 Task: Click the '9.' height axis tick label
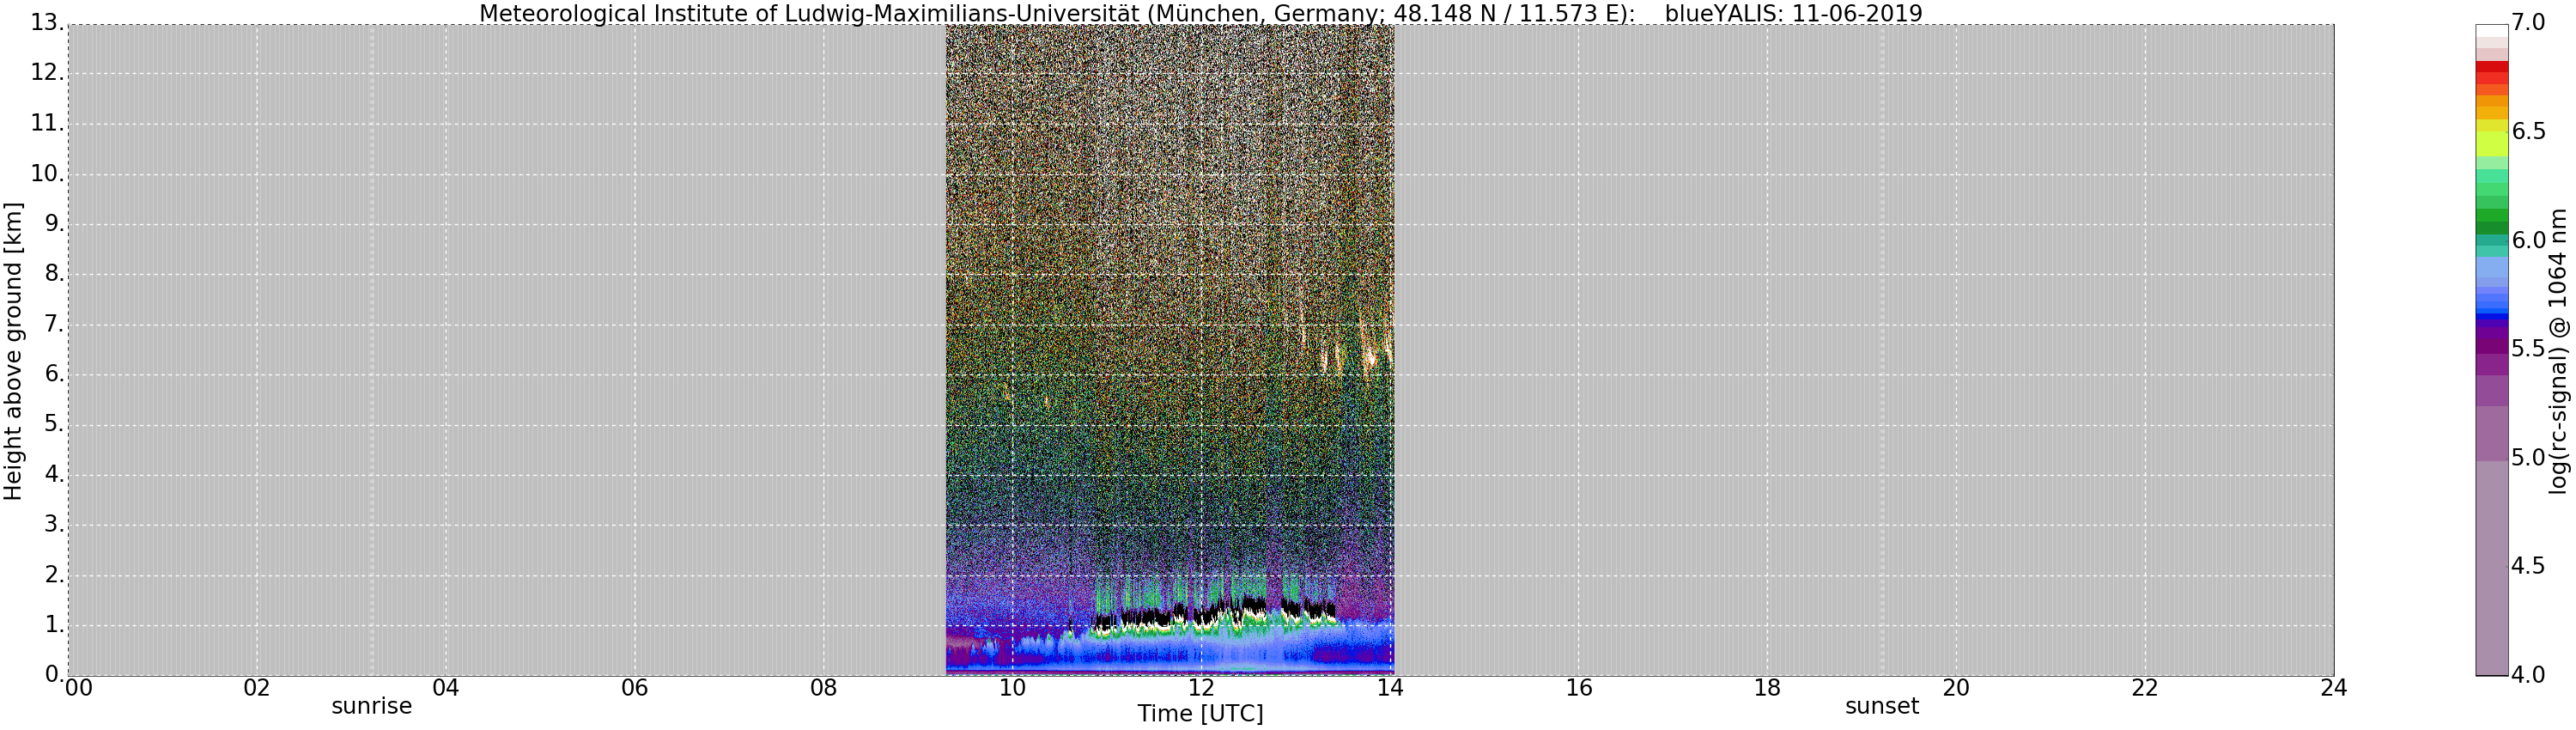click(x=53, y=223)
